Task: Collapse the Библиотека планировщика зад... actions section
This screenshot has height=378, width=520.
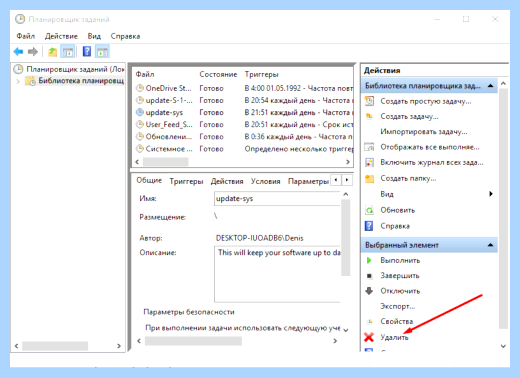Action: pyautogui.click(x=490, y=86)
